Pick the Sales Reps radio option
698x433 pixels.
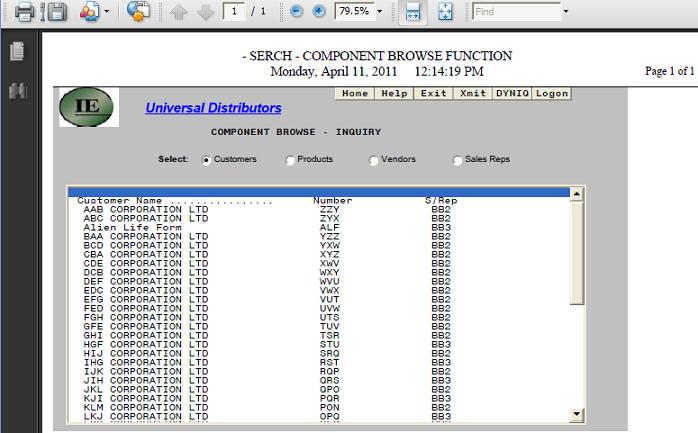click(457, 160)
